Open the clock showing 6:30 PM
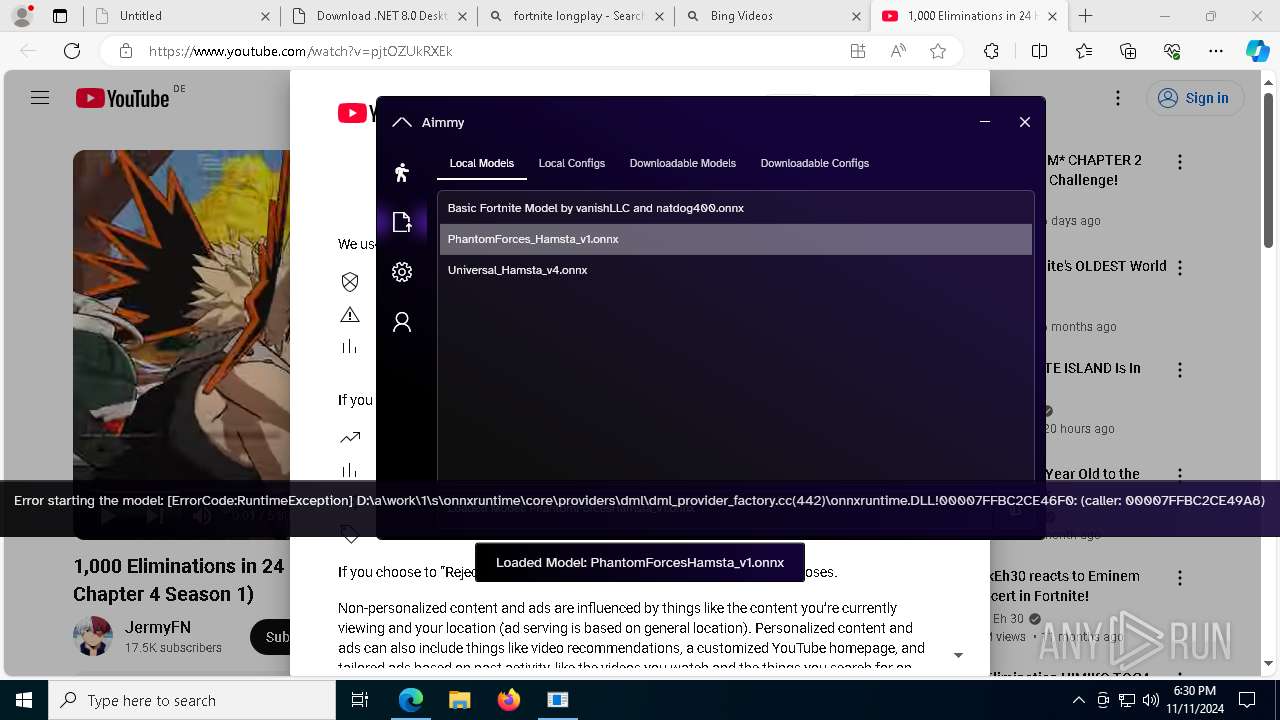This screenshot has height=720, width=1280. tap(1194, 700)
